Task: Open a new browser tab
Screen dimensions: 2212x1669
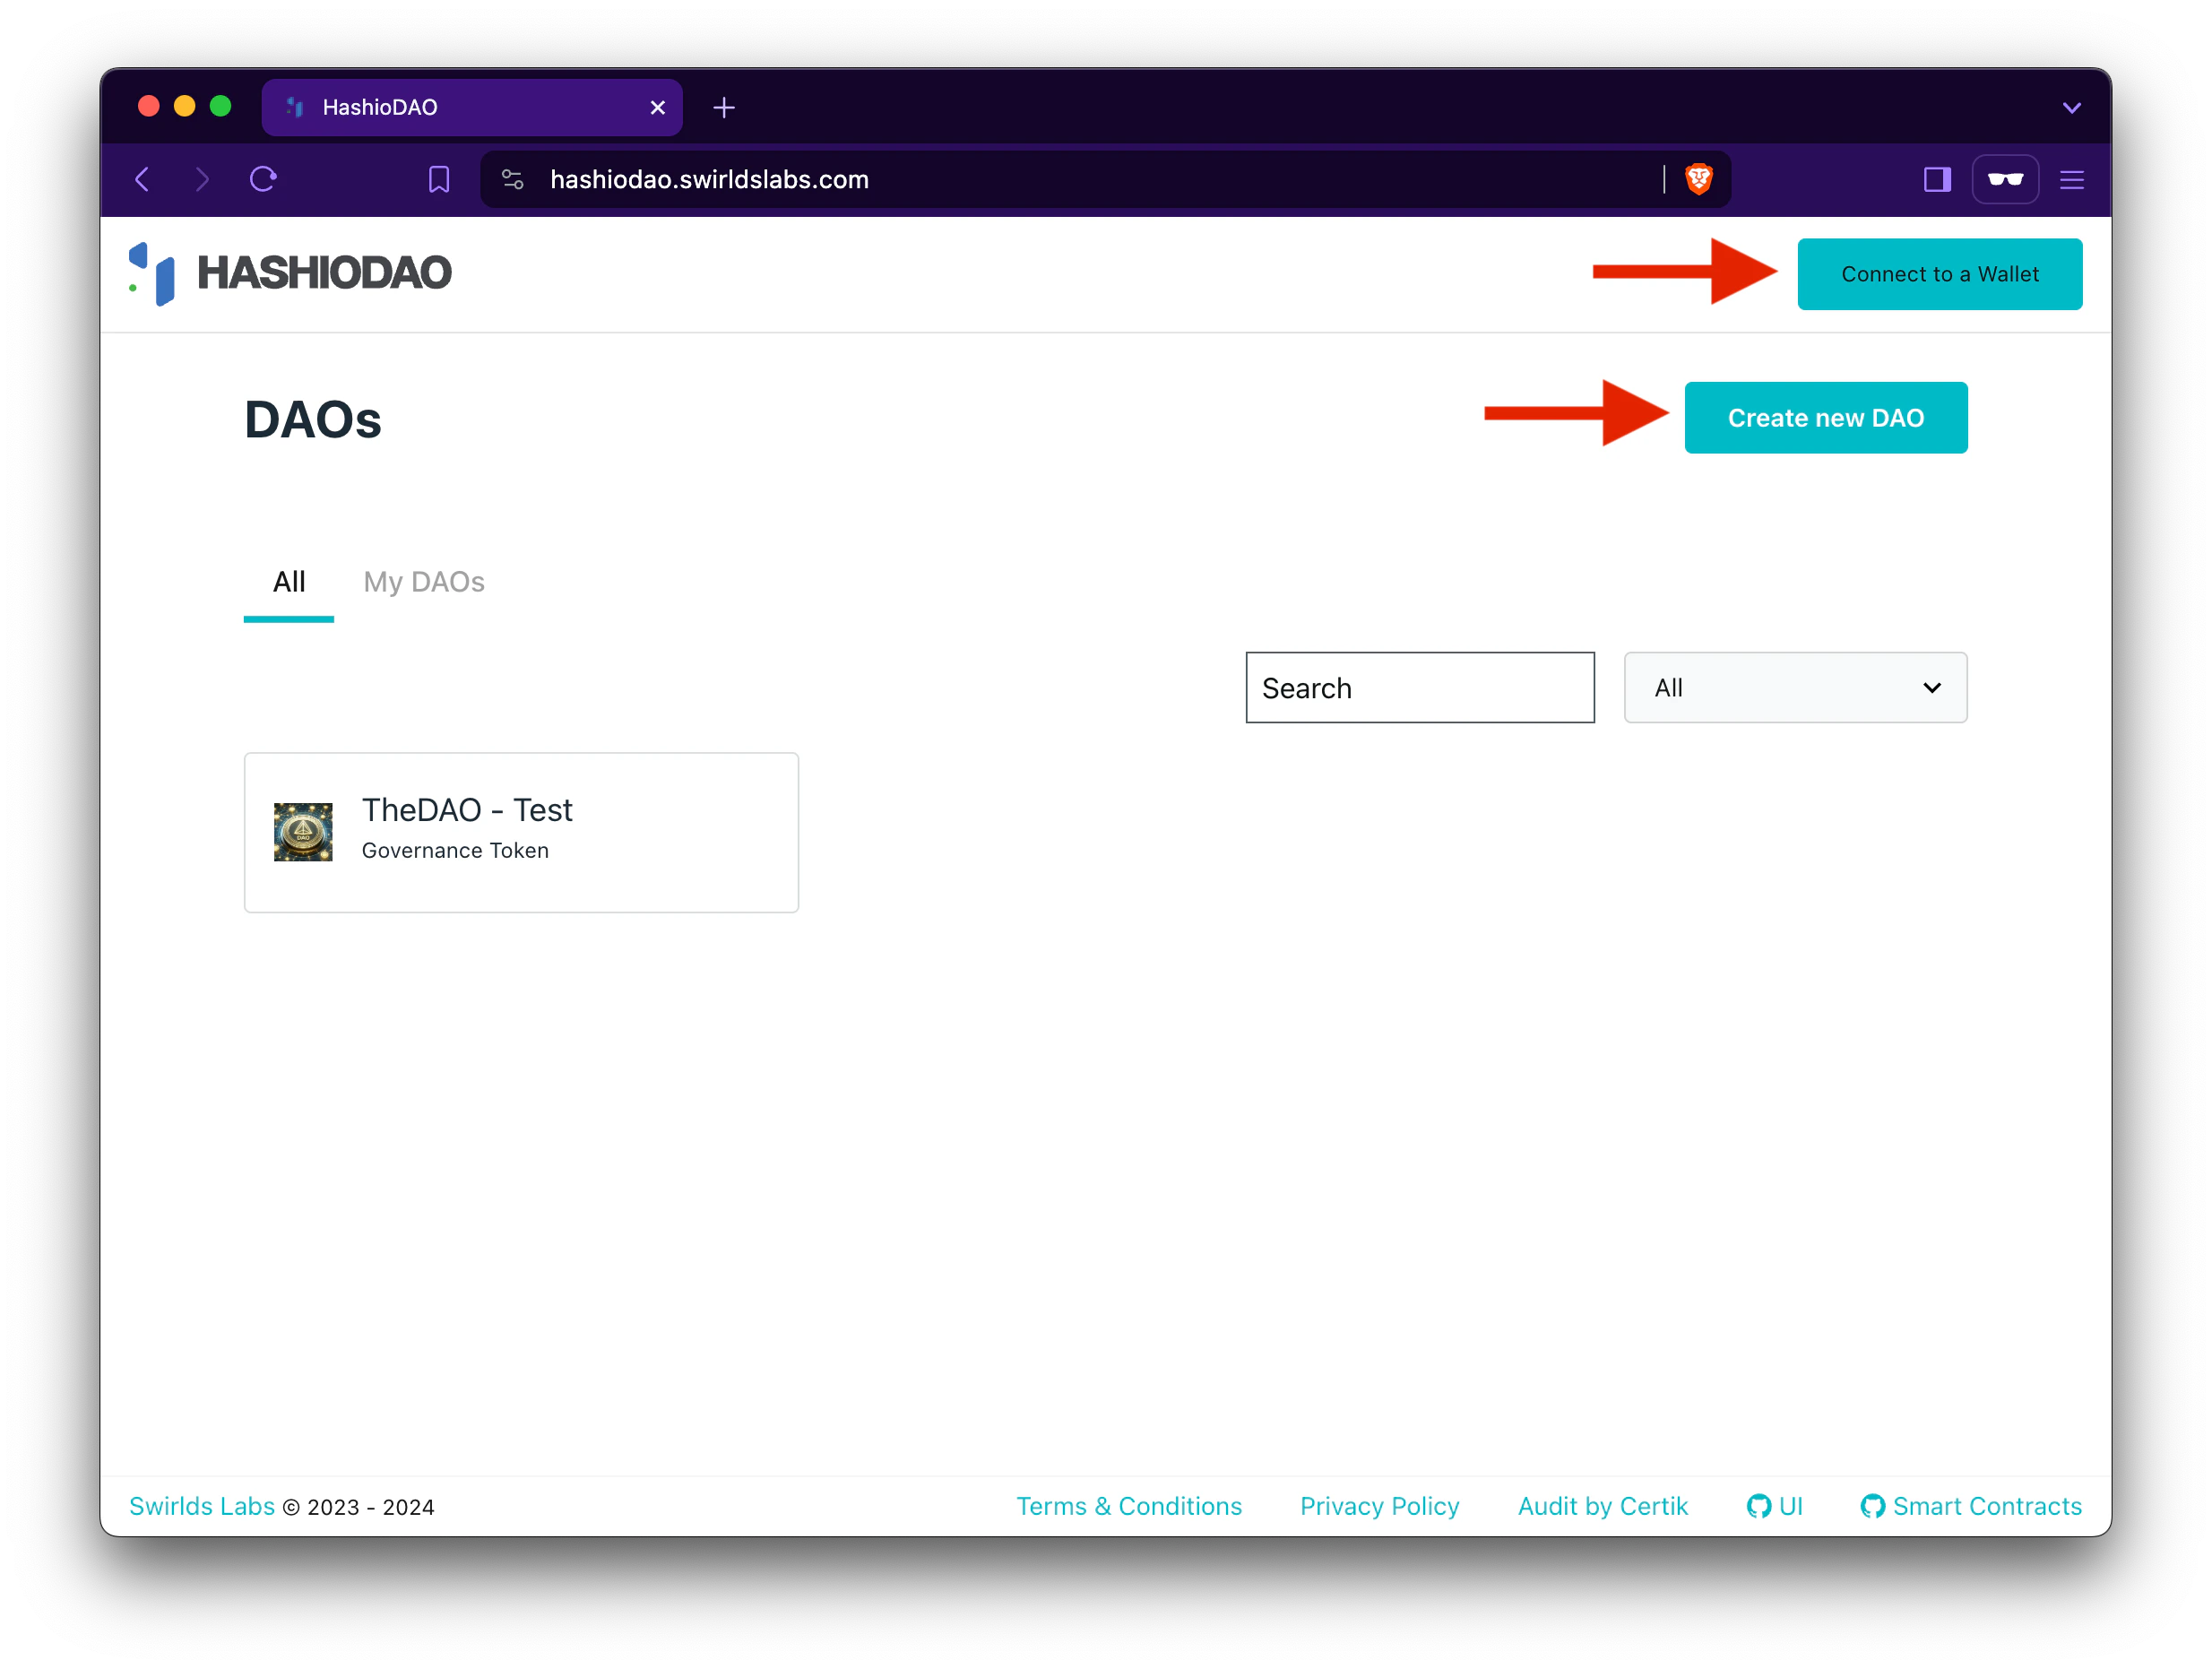Action: pyautogui.click(x=724, y=107)
